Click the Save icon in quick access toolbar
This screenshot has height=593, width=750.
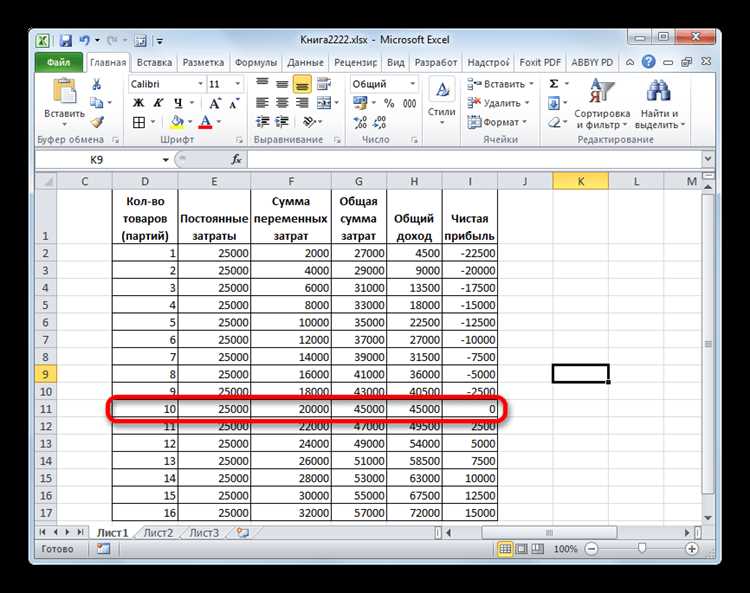pos(66,40)
